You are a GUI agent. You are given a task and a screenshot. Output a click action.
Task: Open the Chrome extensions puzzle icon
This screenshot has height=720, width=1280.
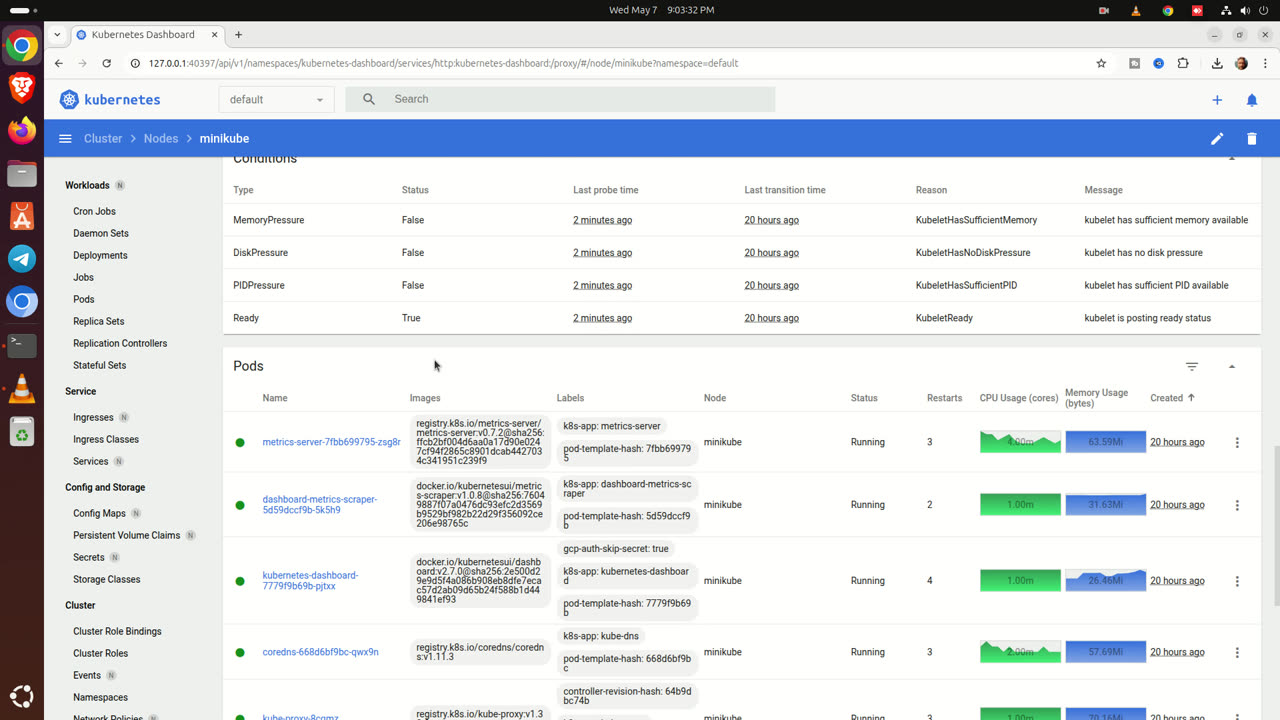click(x=1183, y=63)
